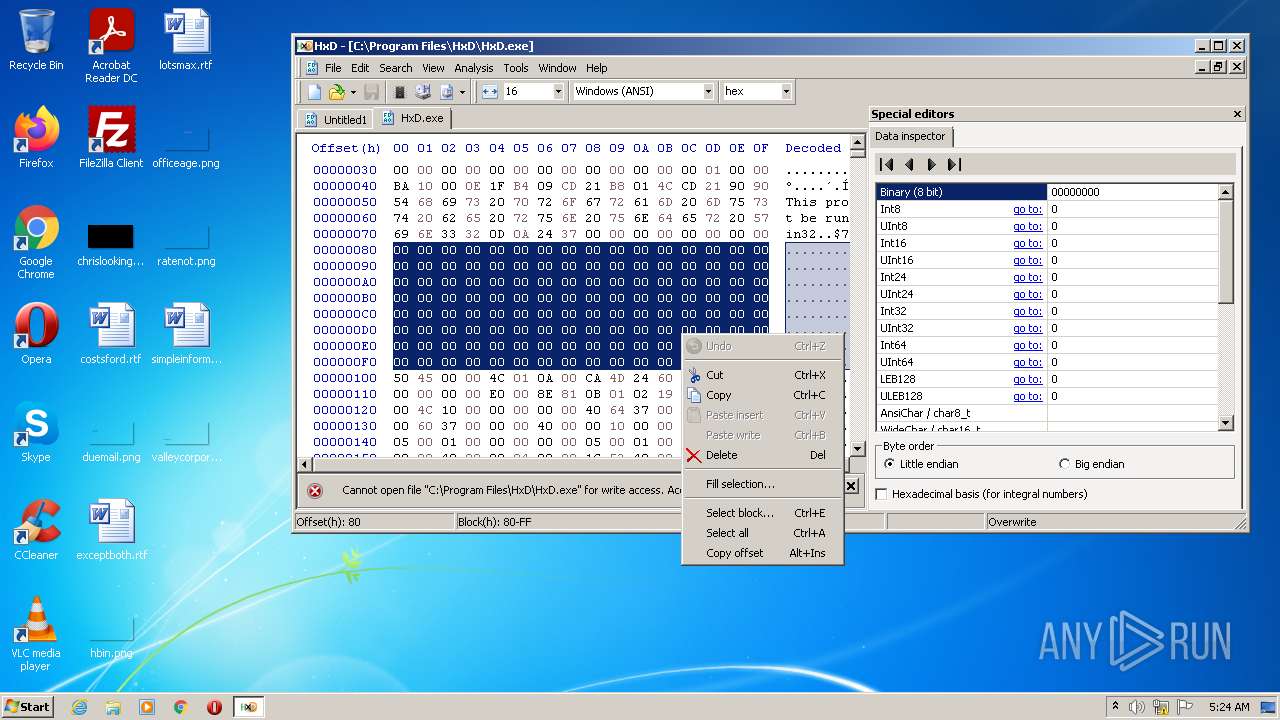This screenshot has height=720, width=1280.
Task: Click the Int64 go to link
Action: point(1027,345)
